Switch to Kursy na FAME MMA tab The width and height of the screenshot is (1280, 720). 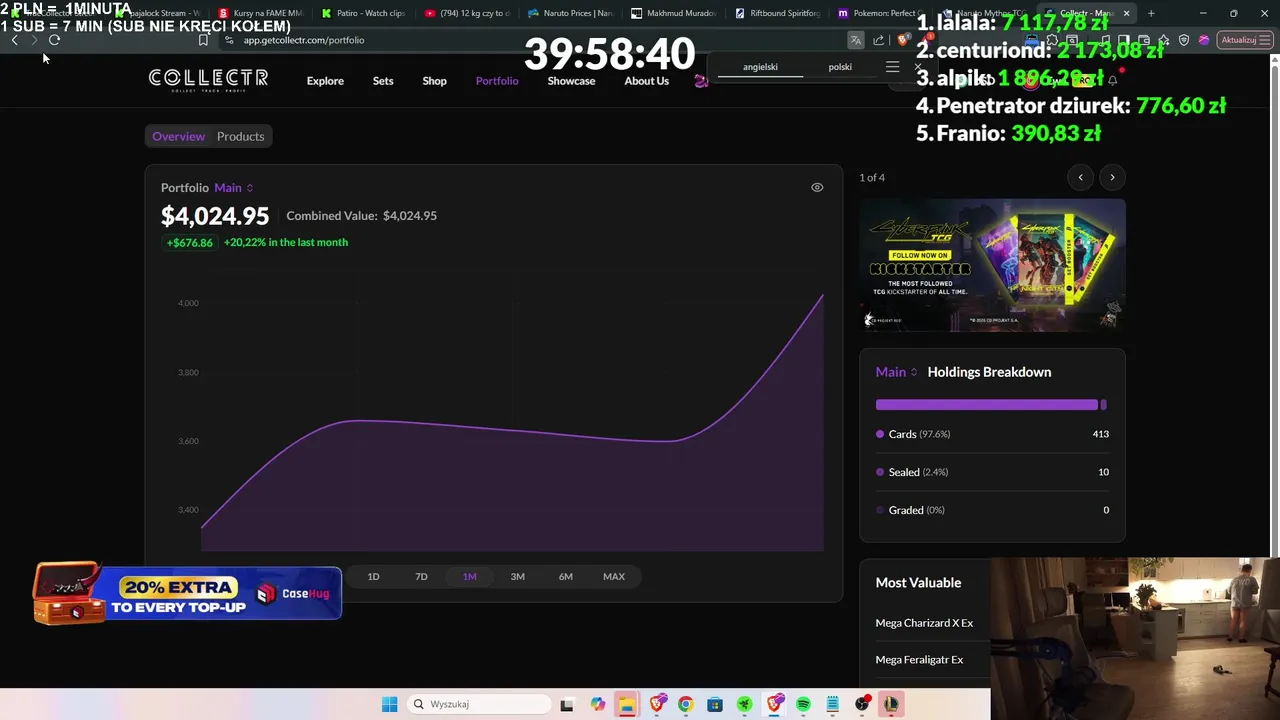[260, 13]
